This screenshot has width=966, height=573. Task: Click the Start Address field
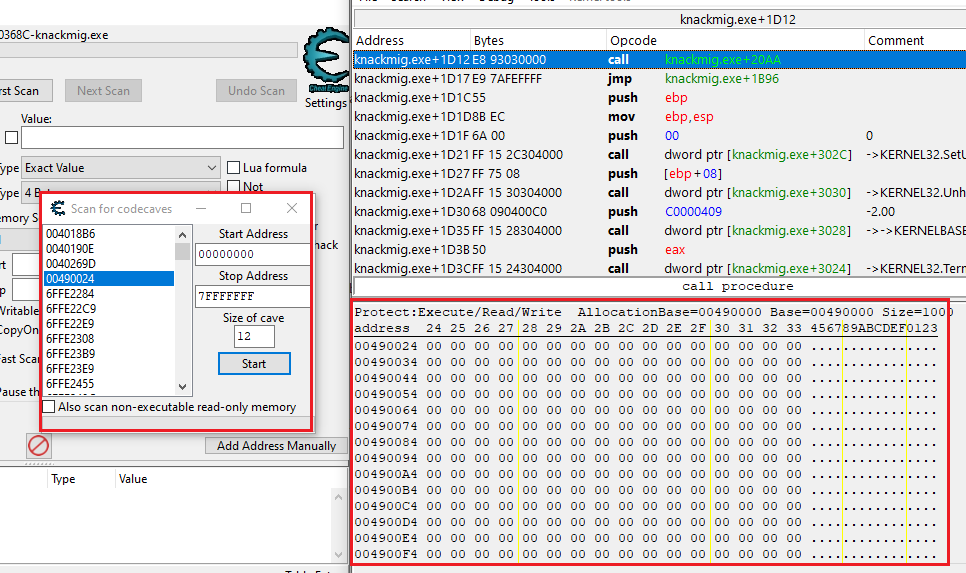click(253, 254)
